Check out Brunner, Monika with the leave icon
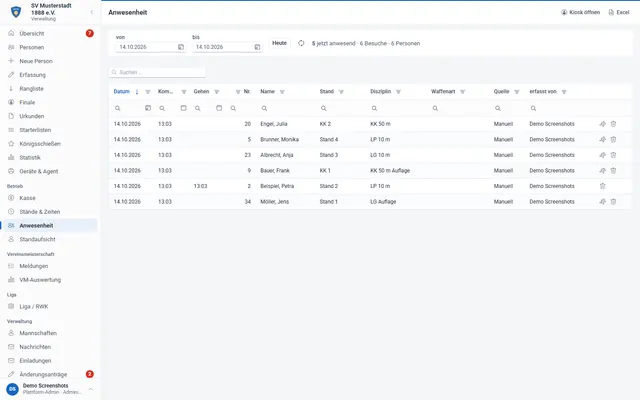The image size is (640, 400). tap(602, 140)
